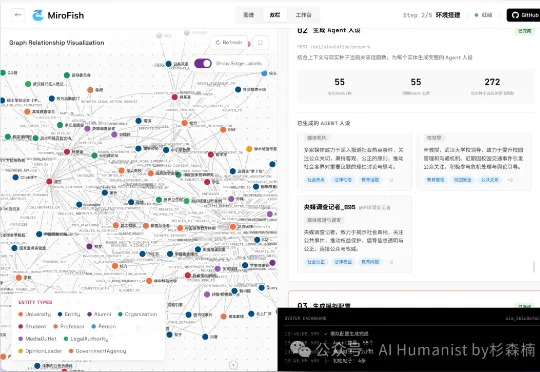Image resolution: width=540 pixels, height=372 pixels.
Task: Click the small circular icon below the graph
Action: [x=233, y=364]
